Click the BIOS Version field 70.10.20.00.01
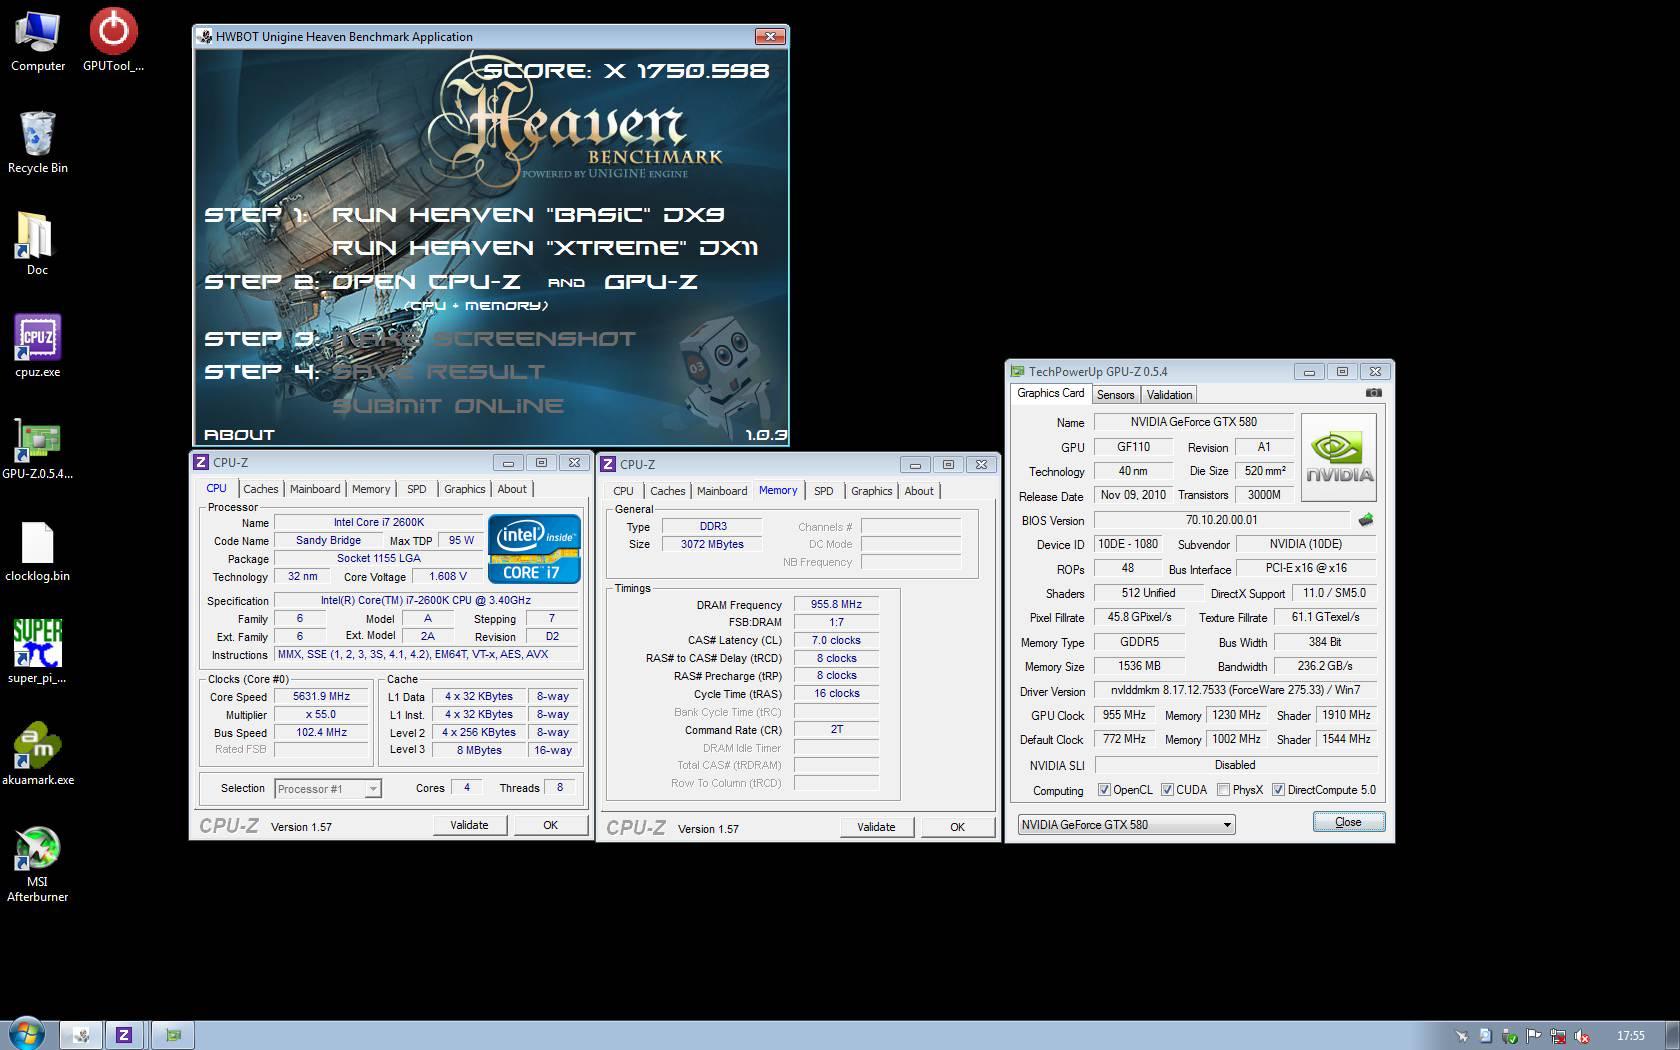Viewport: 1680px width, 1050px height. (1221, 520)
